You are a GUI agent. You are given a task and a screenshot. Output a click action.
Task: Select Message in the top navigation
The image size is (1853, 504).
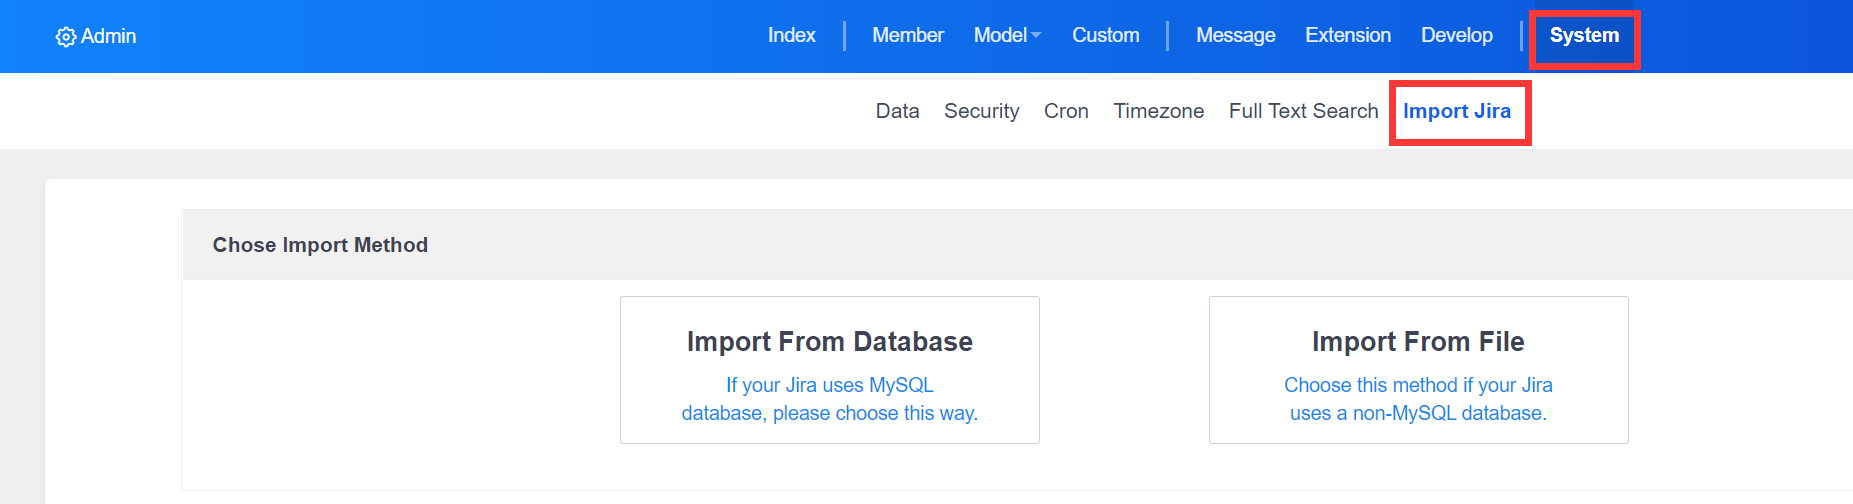(1235, 35)
